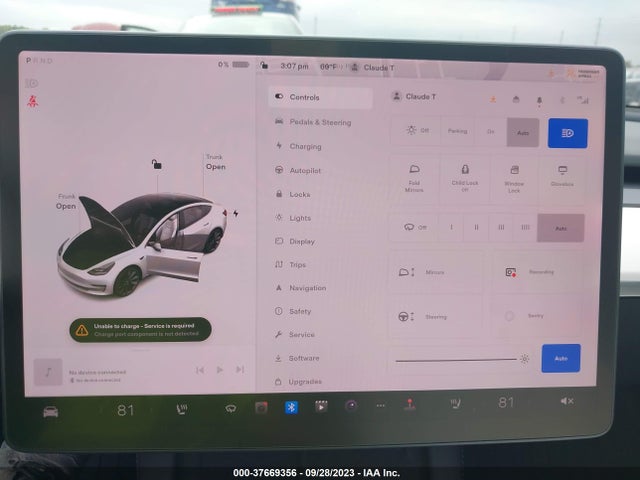Screen dimensions: 640x480
Task: Set wipers to speed II
Action: [x=476, y=227]
